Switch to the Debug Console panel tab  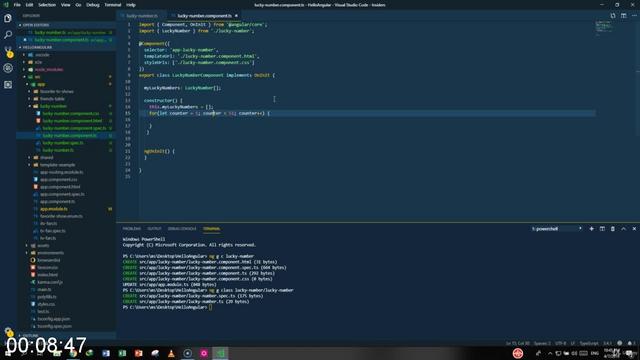point(182,229)
